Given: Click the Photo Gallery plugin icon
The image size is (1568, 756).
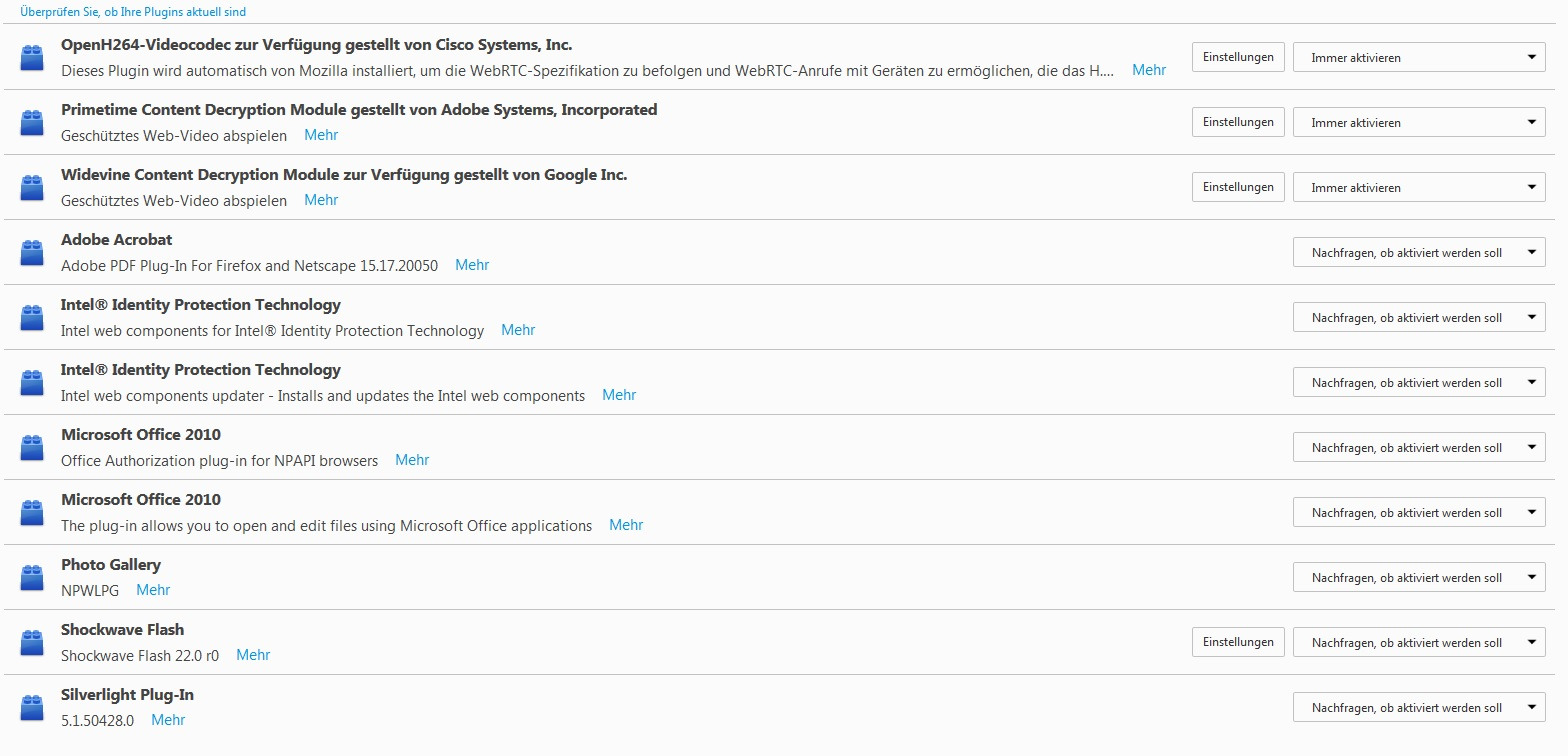Looking at the screenshot, I should pos(32,578).
